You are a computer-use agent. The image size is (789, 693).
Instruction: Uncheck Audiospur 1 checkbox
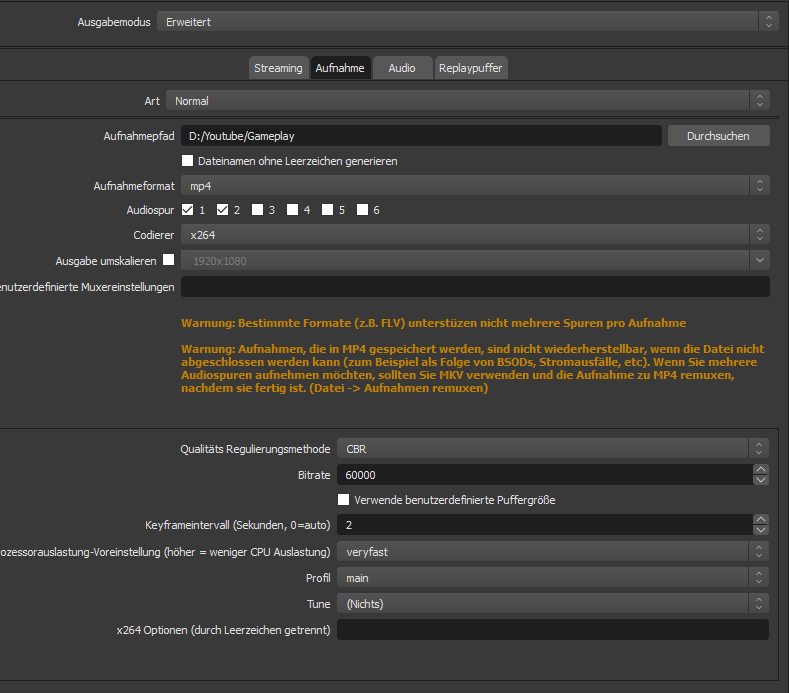(188, 209)
